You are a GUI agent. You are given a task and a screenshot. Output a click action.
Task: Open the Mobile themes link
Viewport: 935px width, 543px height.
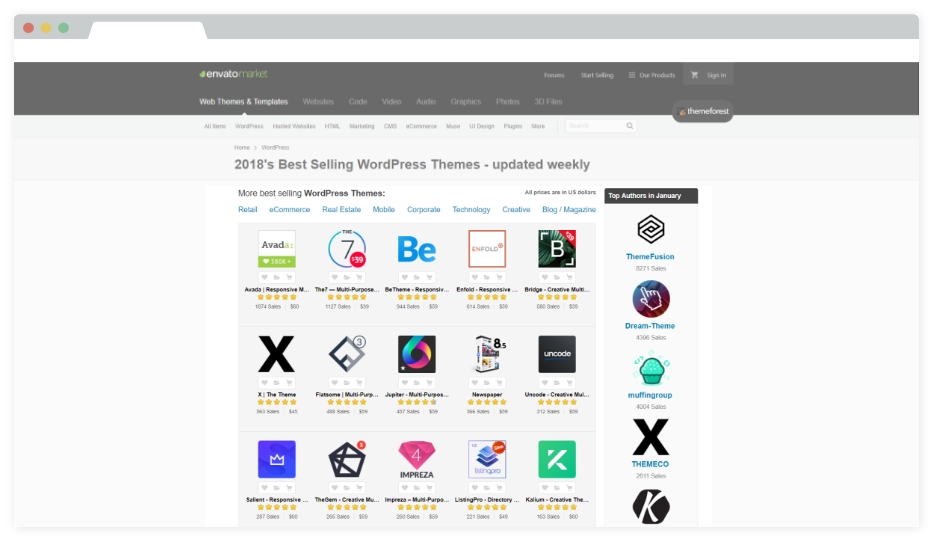click(x=384, y=210)
